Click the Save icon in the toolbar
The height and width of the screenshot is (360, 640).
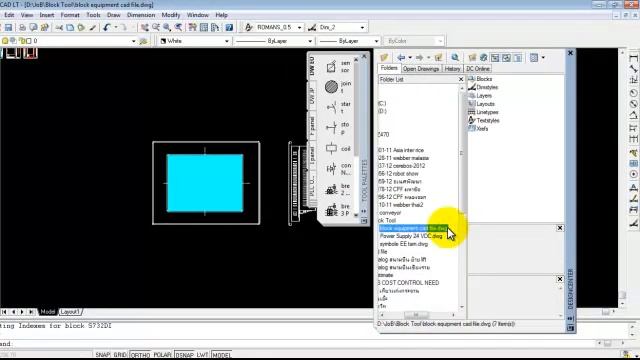point(8,27)
